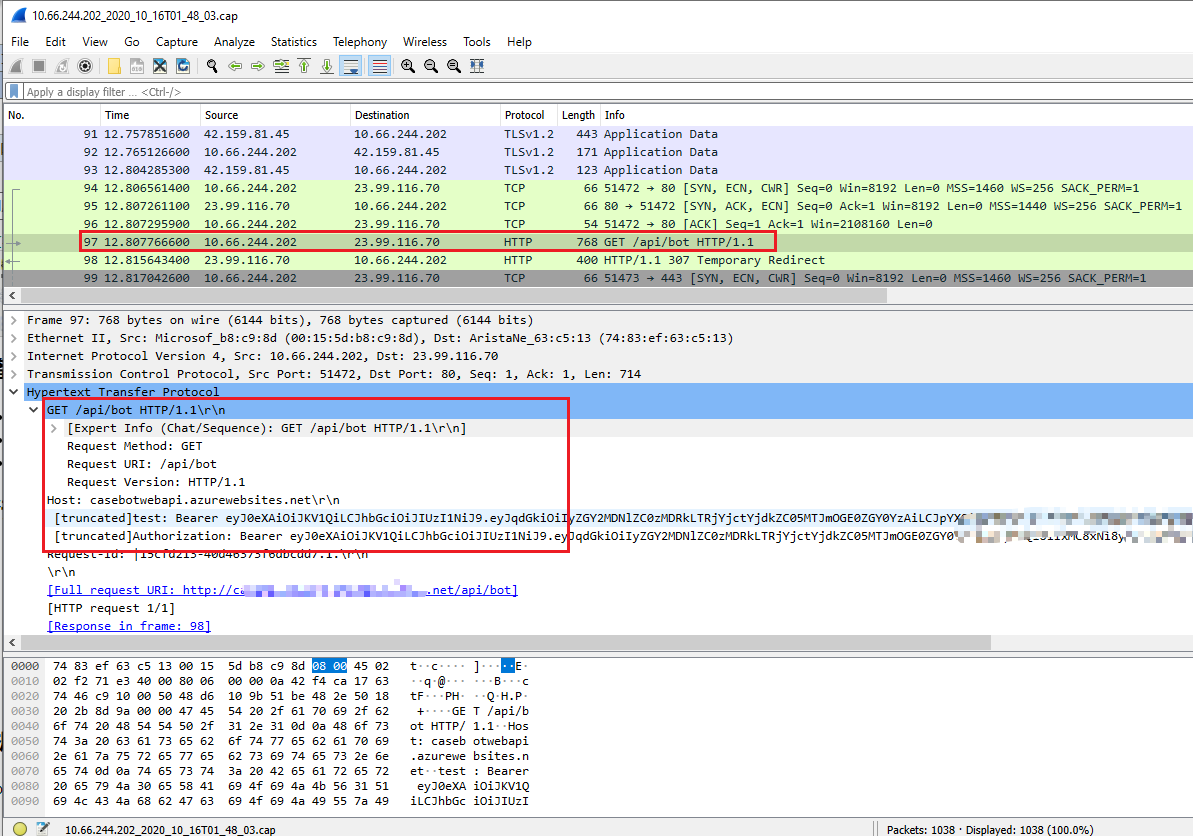Go back to the previous packet
Viewport: 1193px width, 836px height.
[235, 66]
